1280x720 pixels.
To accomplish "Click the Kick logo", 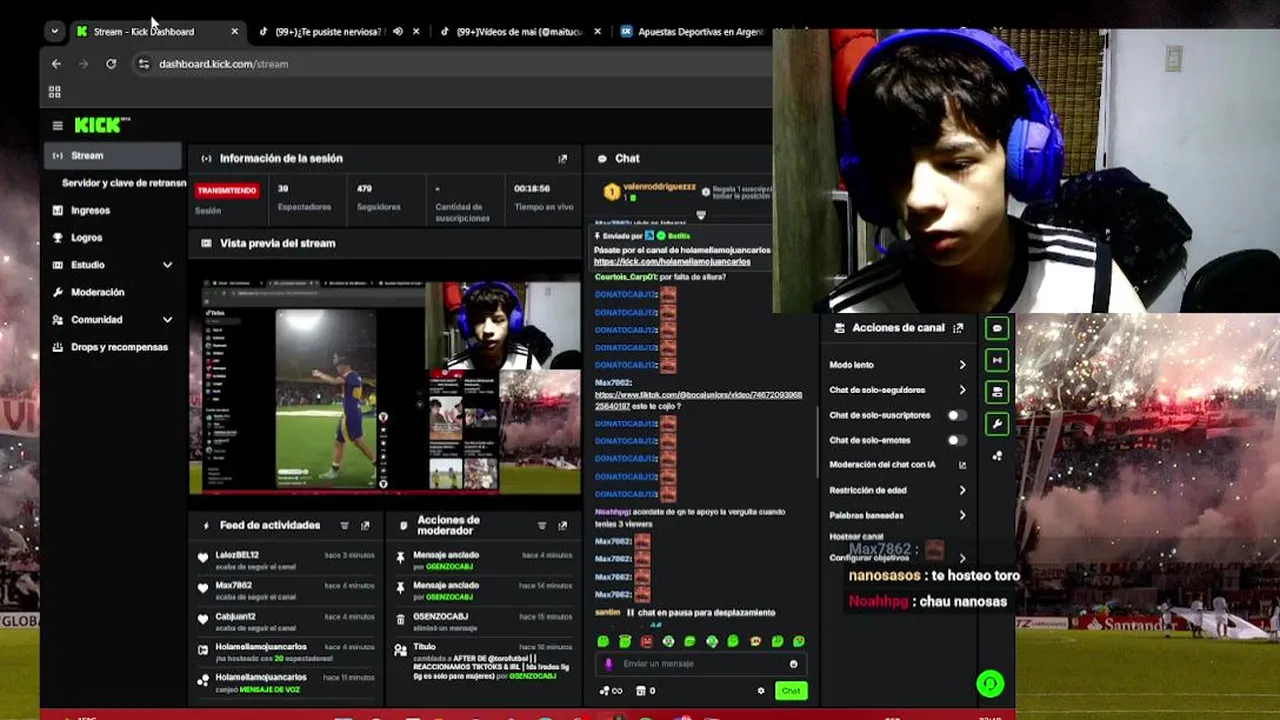I will point(102,125).
